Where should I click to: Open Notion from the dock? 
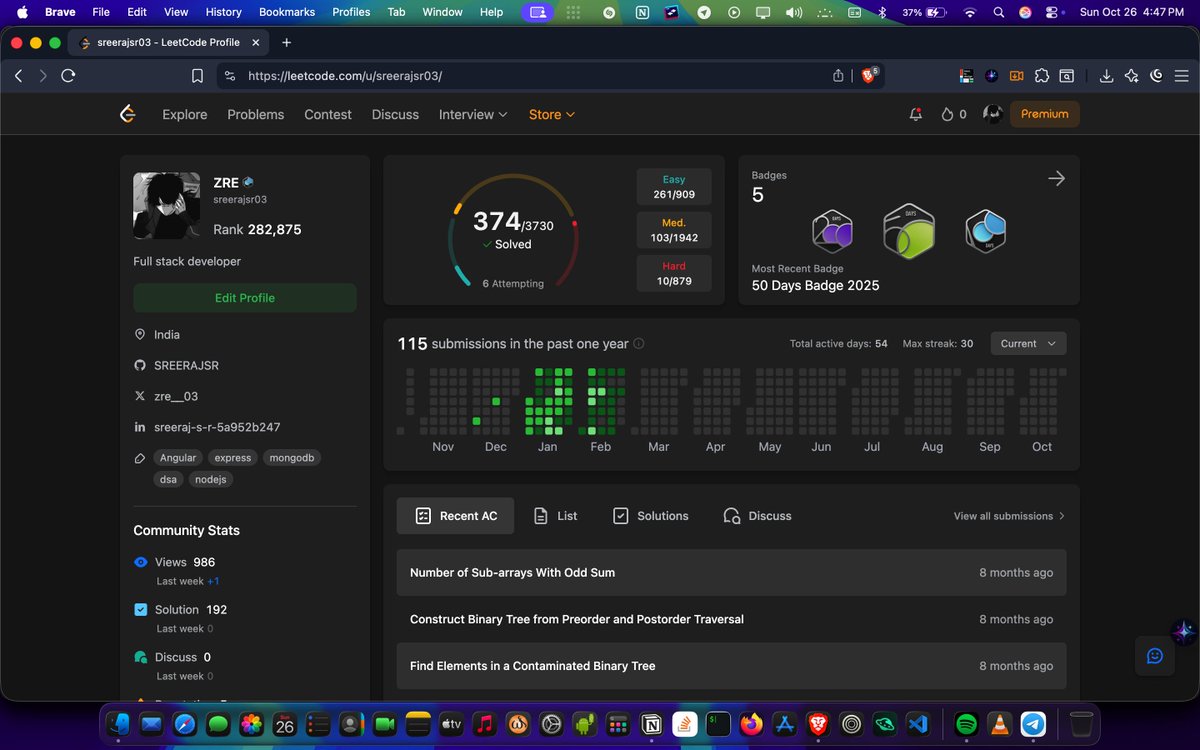click(651, 723)
